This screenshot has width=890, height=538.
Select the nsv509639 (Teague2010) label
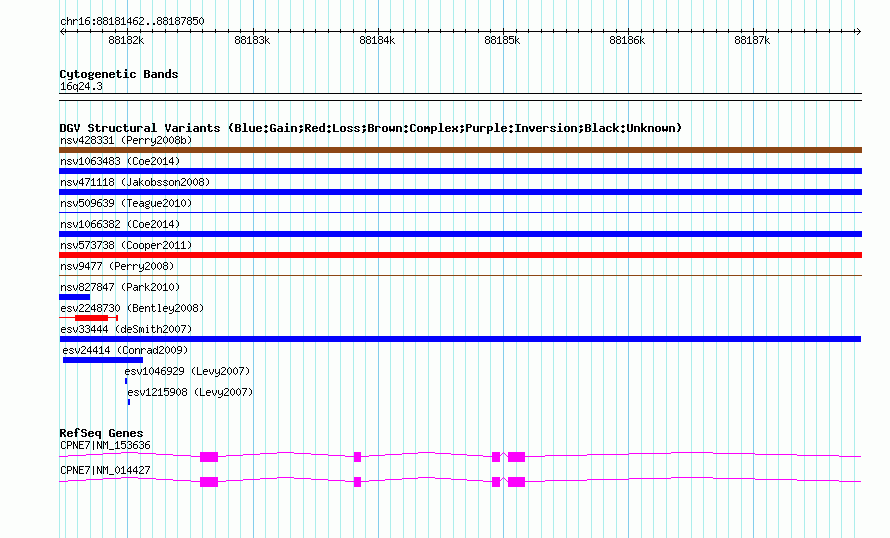click(126, 203)
